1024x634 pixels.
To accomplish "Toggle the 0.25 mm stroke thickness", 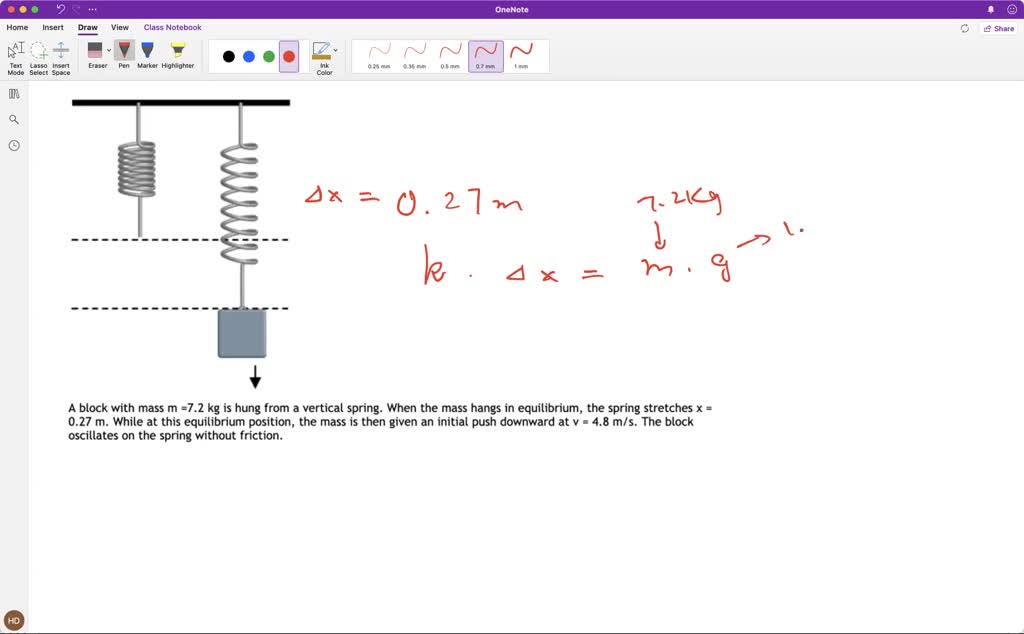I will click(378, 55).
